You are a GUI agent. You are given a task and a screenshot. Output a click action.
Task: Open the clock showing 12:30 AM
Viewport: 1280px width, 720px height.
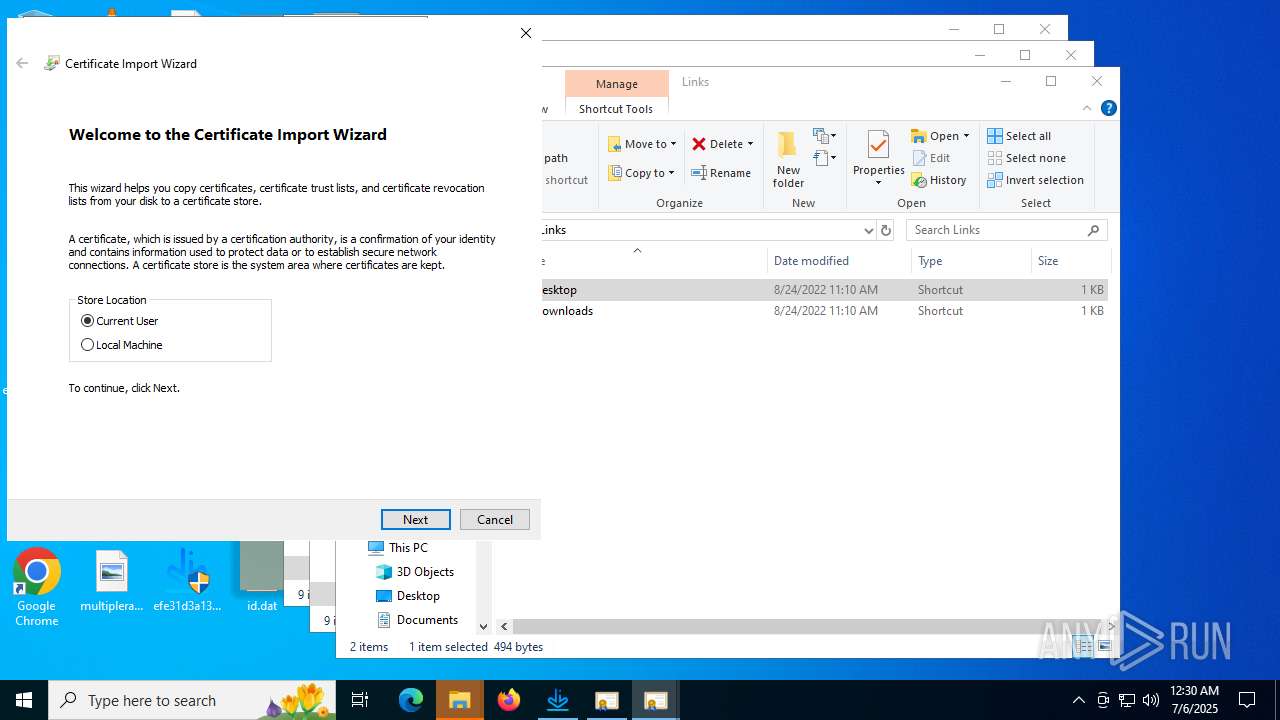pos(1194,700)
